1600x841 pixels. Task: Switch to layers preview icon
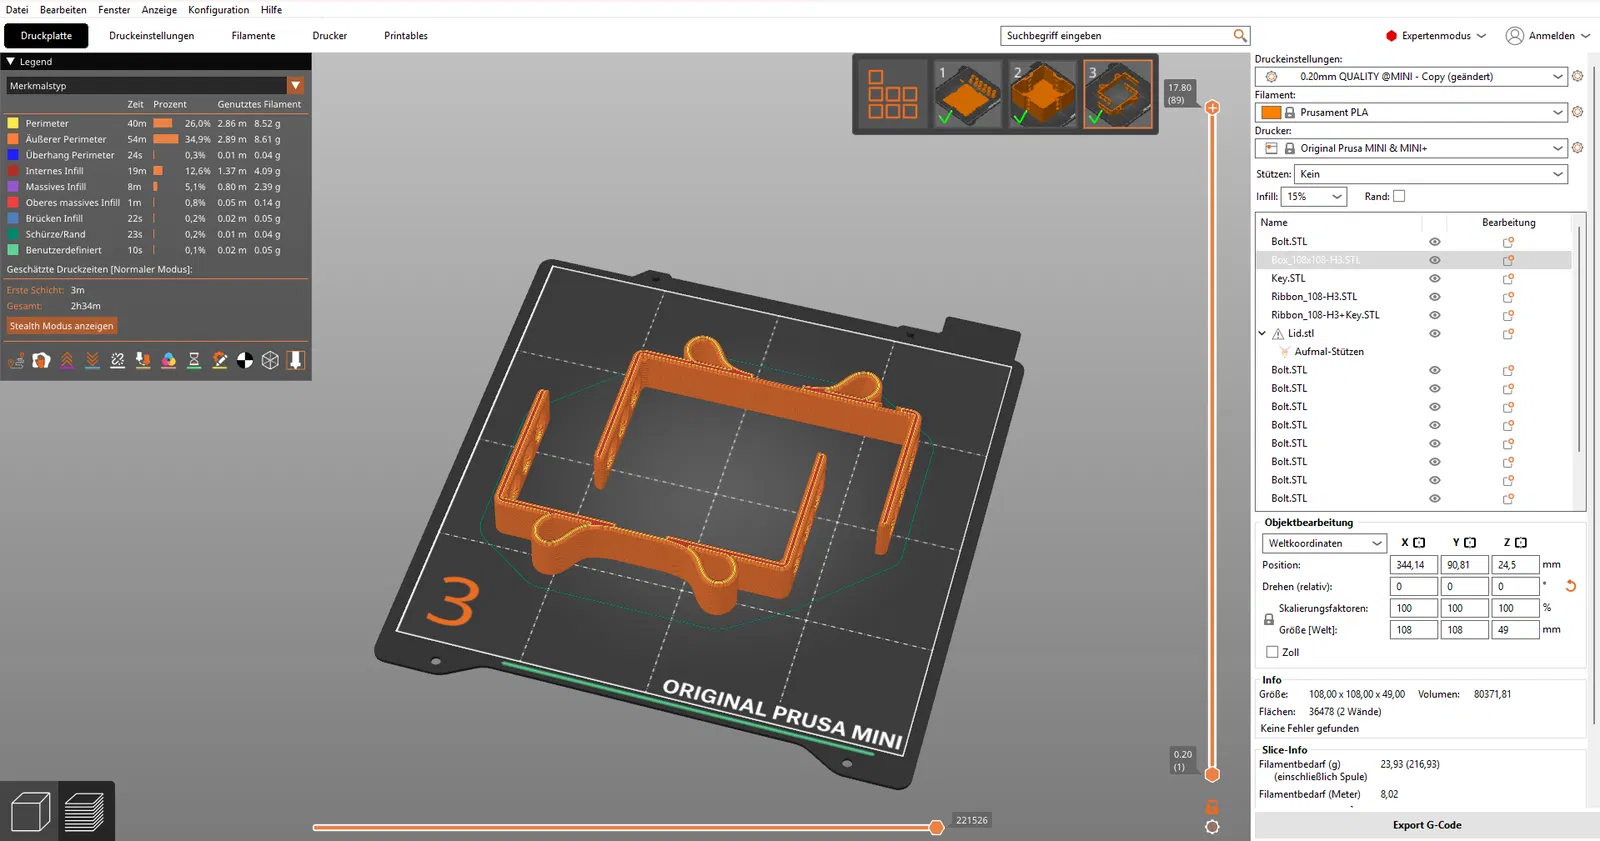(84, 811)
